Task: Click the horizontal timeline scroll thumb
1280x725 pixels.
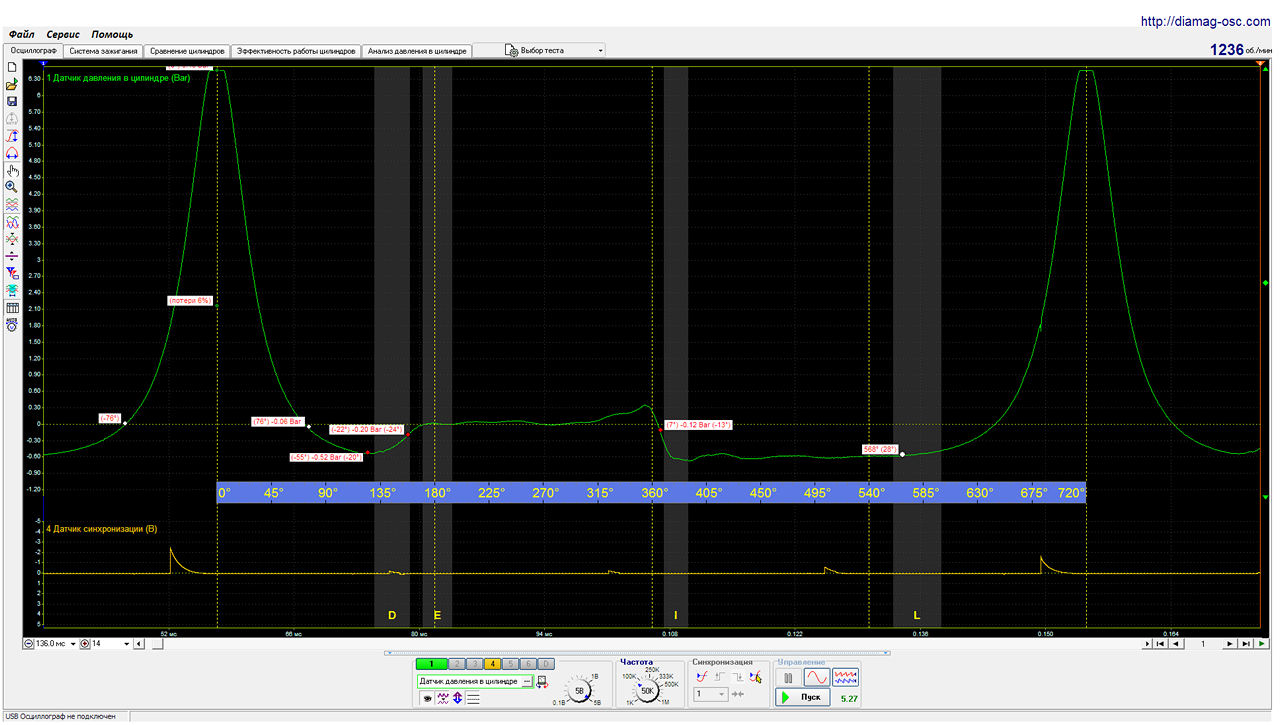Action: pyautogui.click(x=158, y=644)
